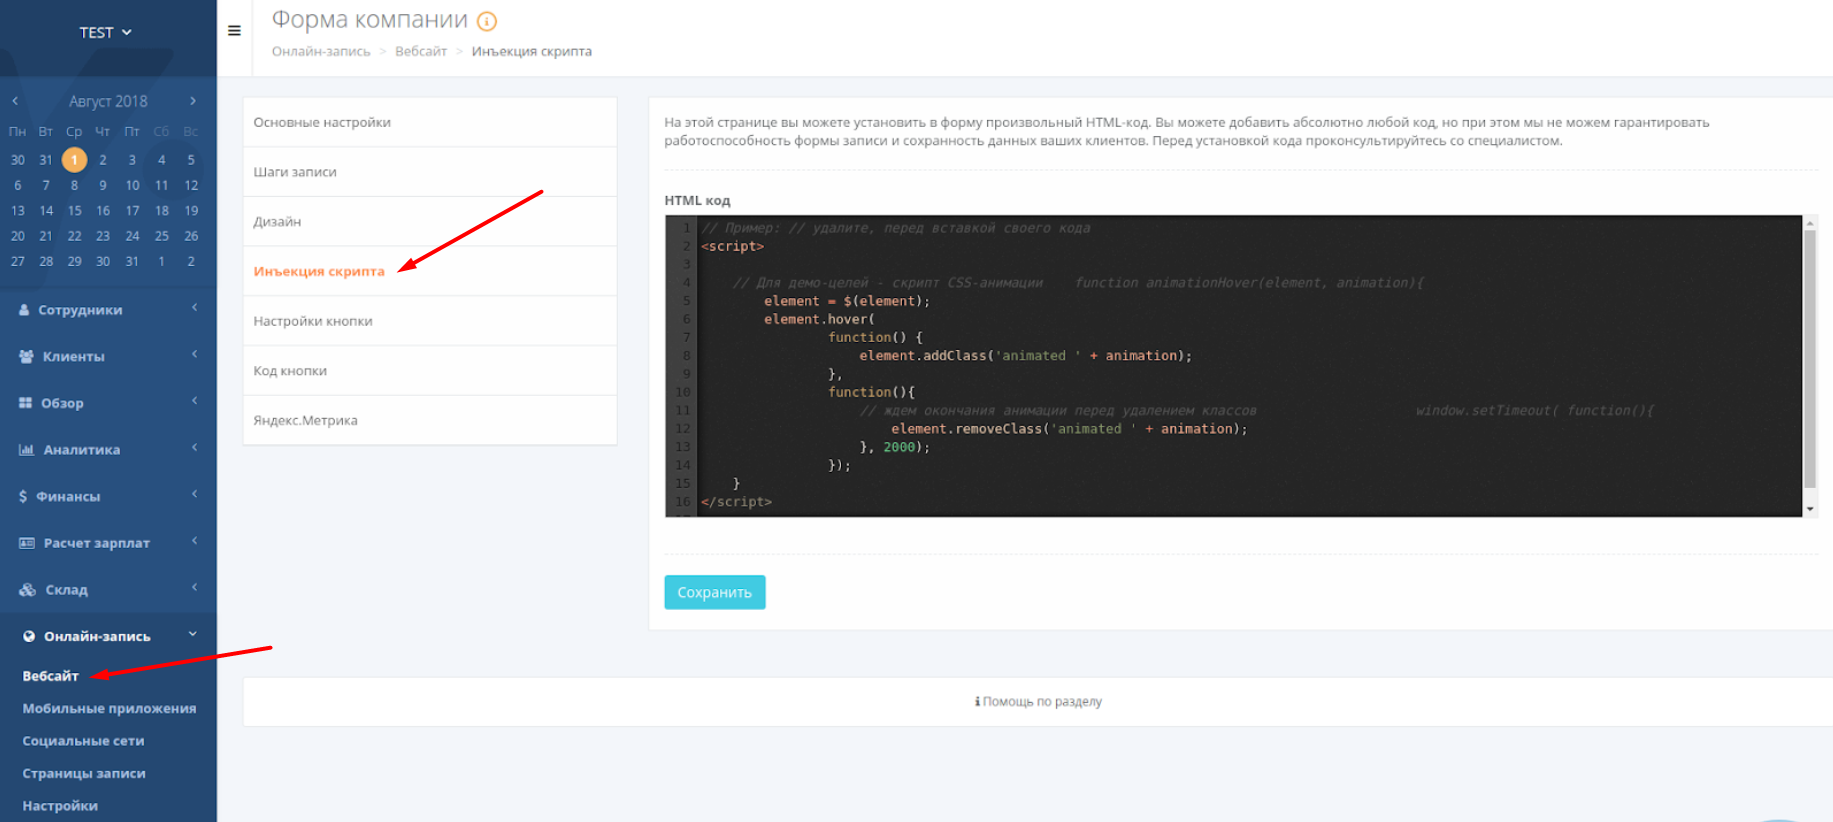Click the Аналитика chart icon
Screen dimensions: 1833x822
26,450
